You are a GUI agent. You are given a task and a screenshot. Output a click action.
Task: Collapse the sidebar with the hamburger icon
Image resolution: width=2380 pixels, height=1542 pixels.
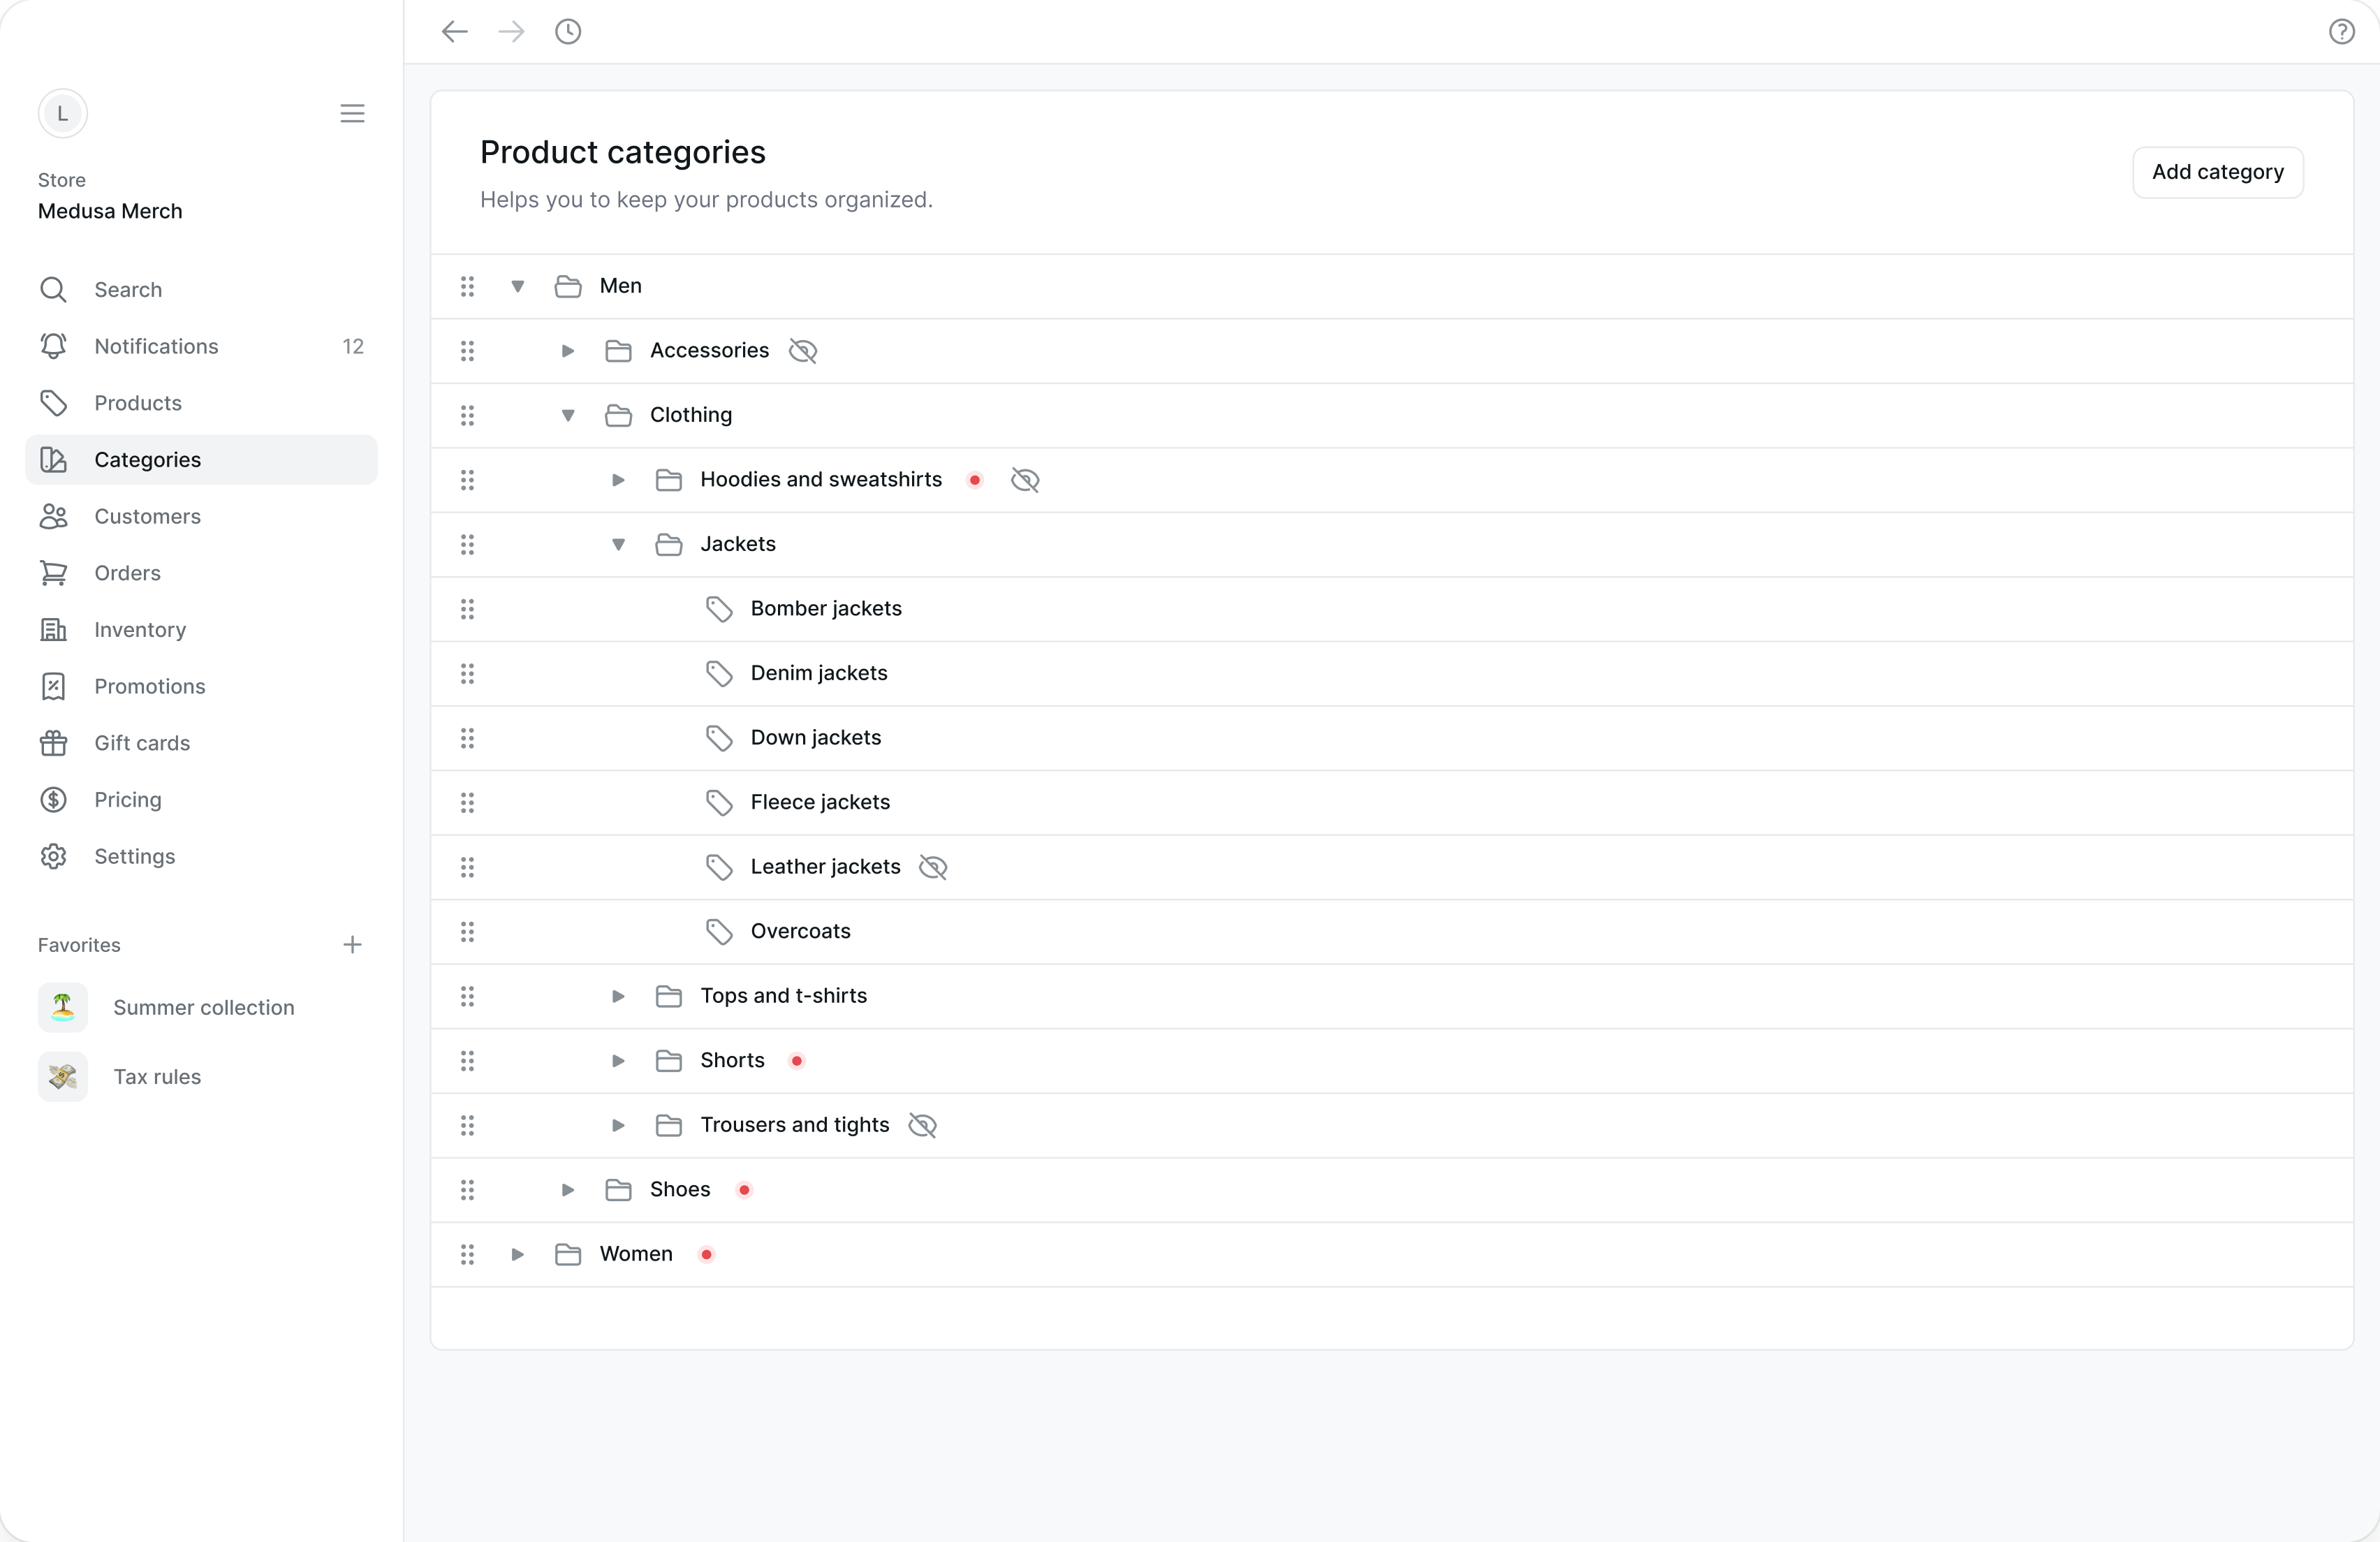click(x=352, y=114)
